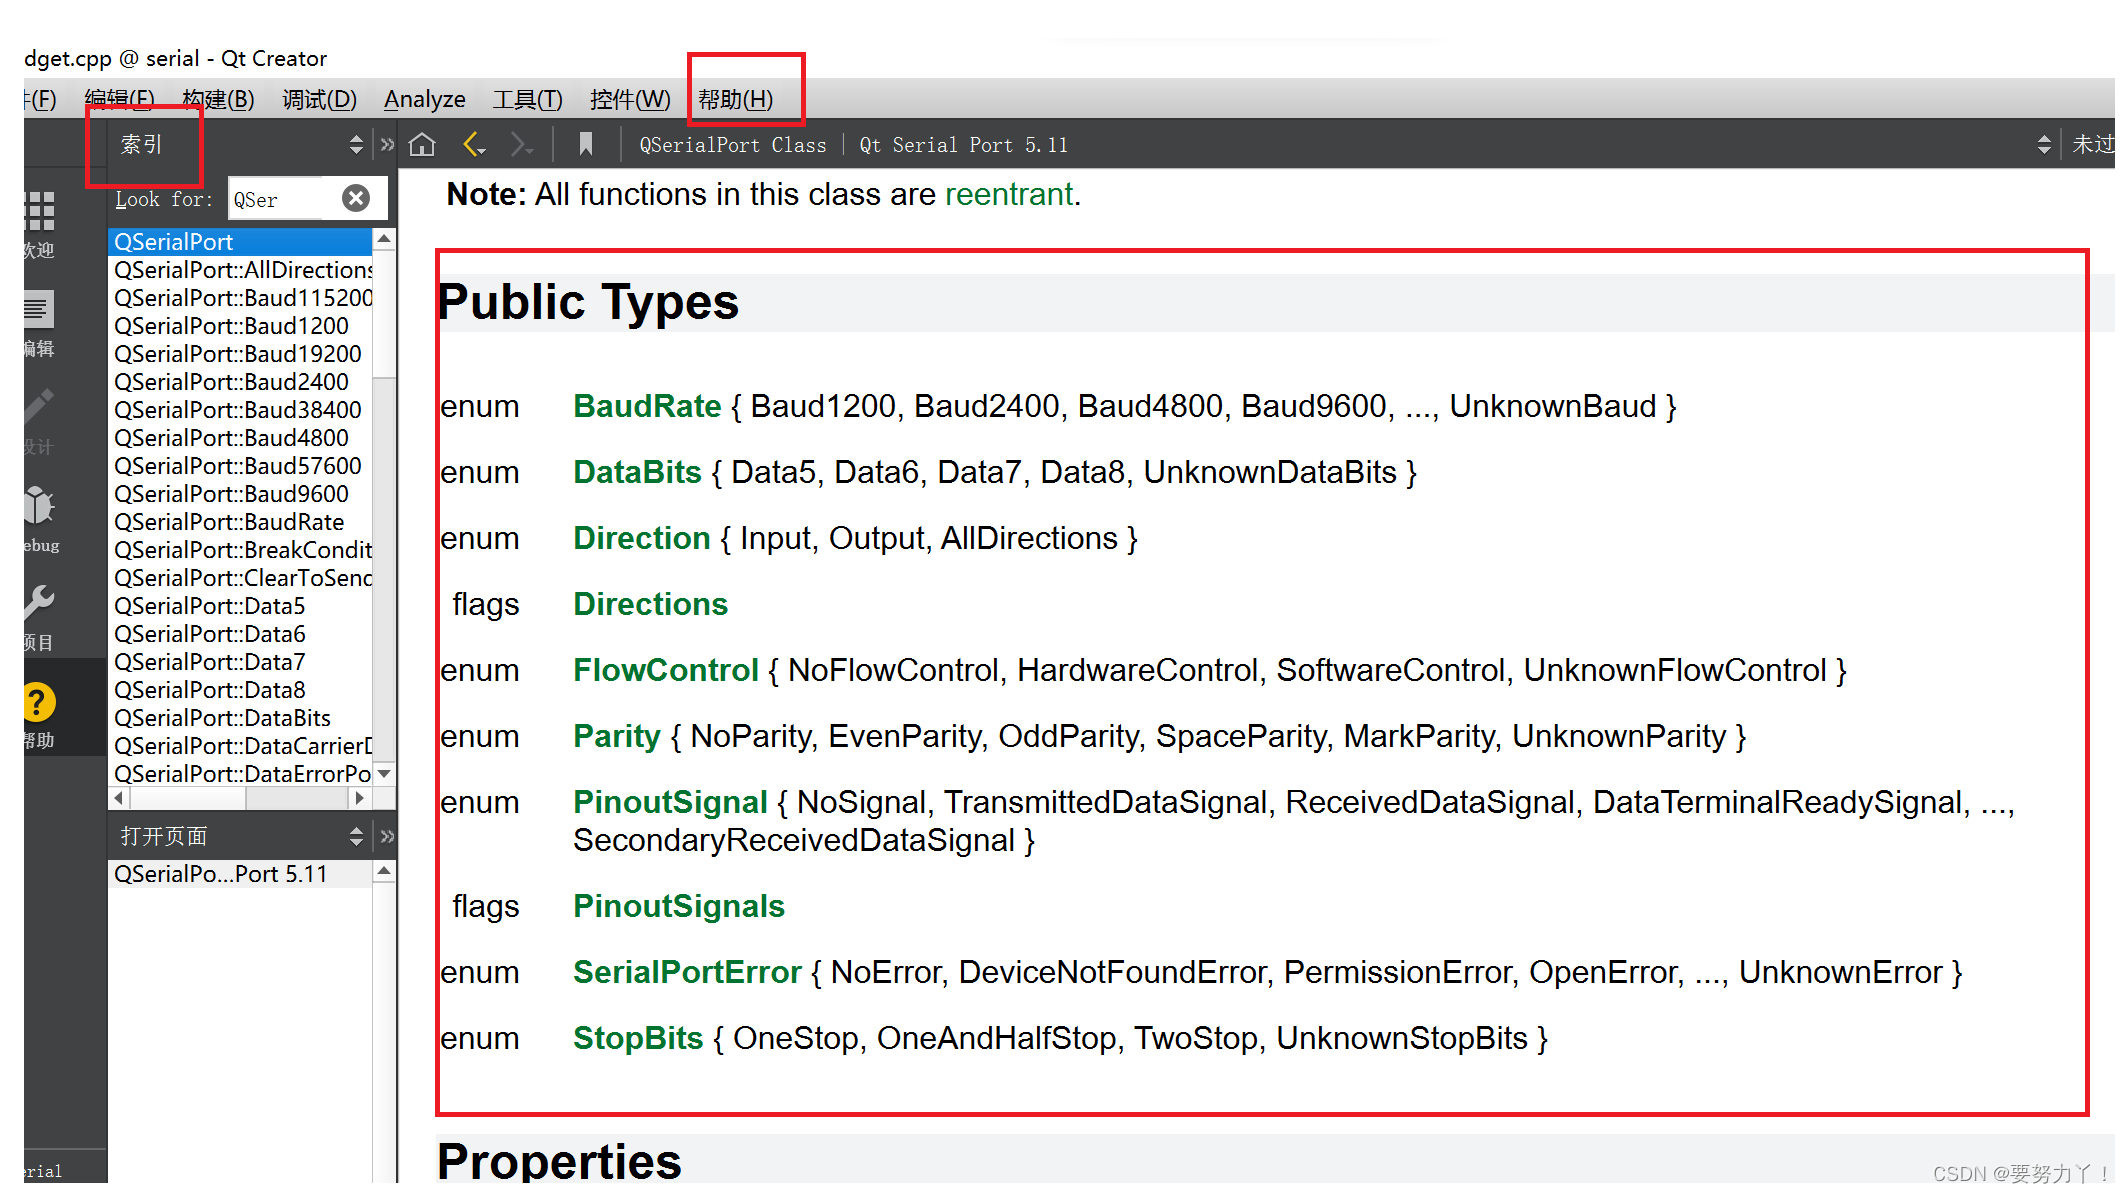Open the Direction enum link

[641, 538]
